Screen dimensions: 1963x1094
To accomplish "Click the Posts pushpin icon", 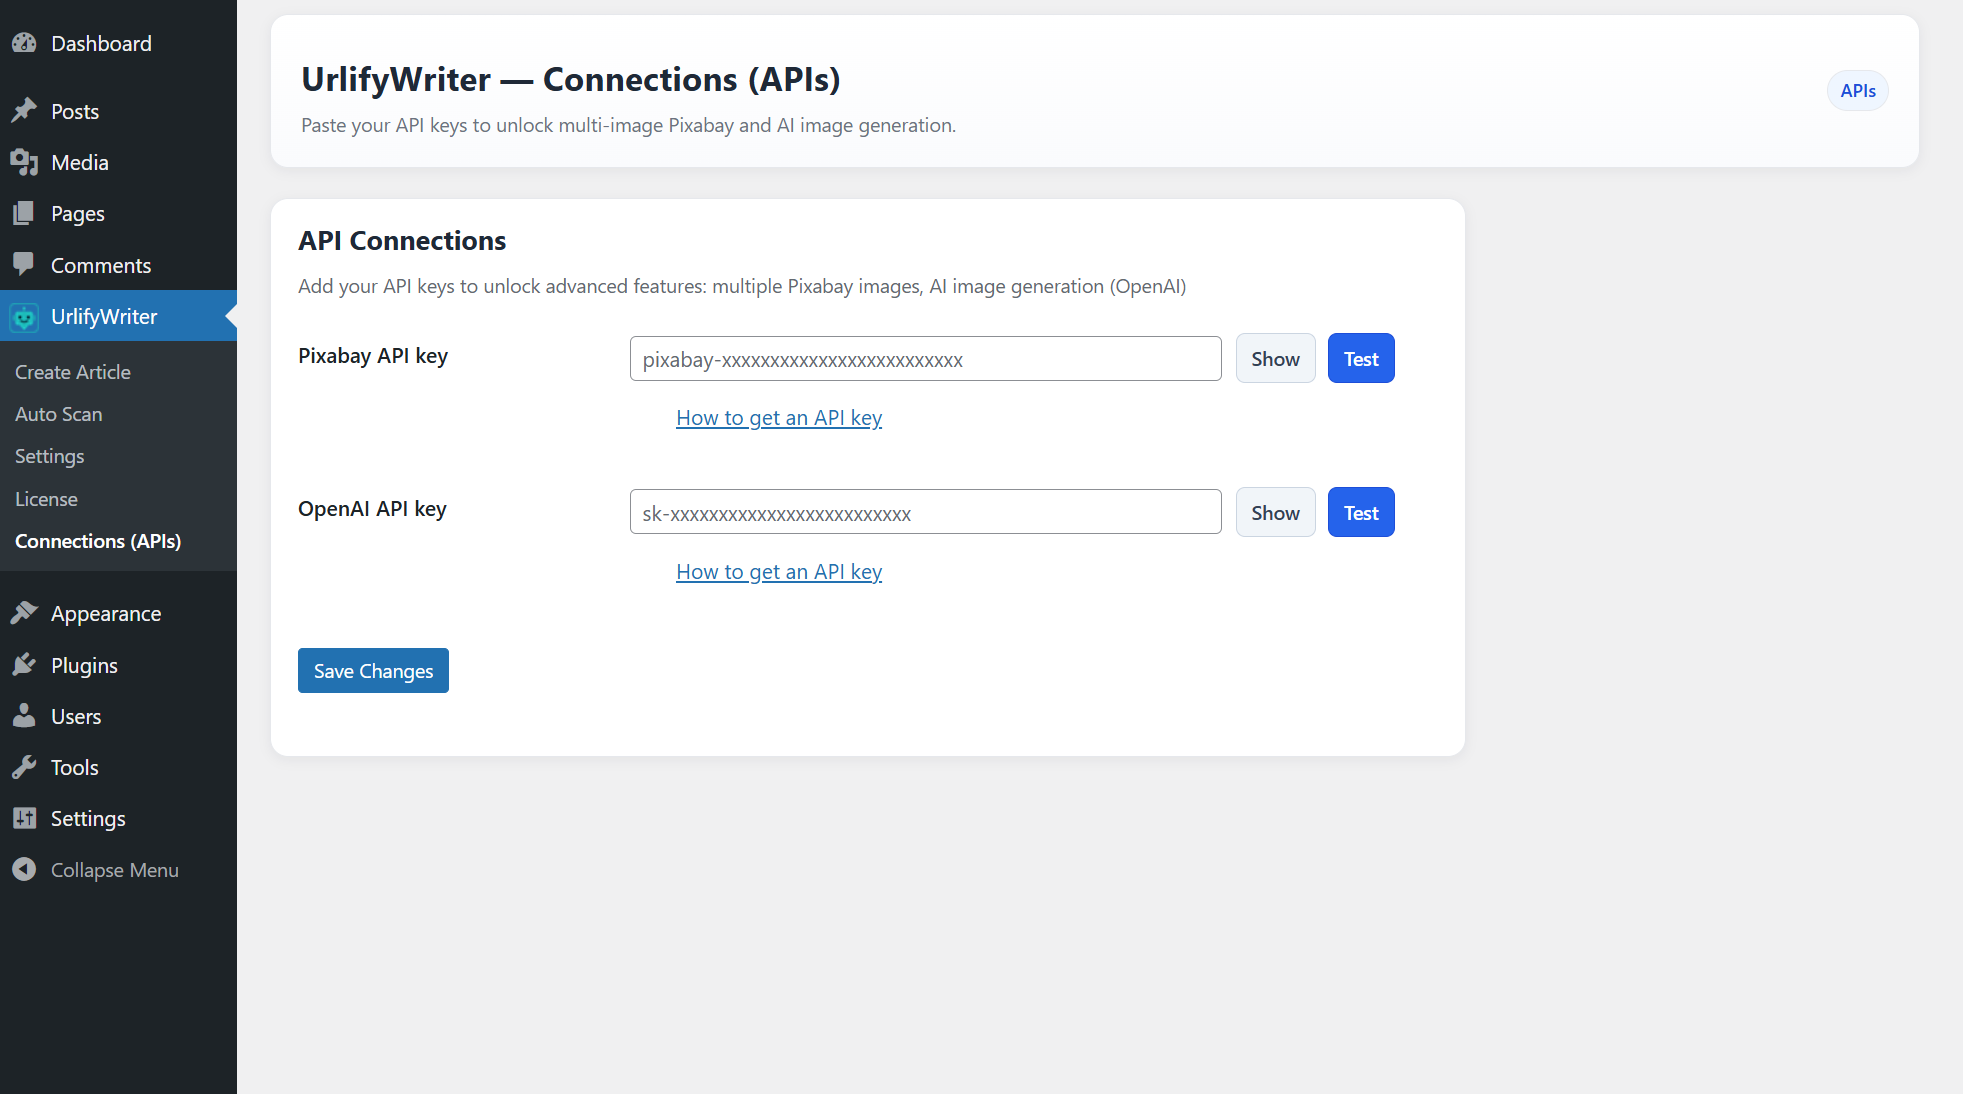I will [24, 111].
